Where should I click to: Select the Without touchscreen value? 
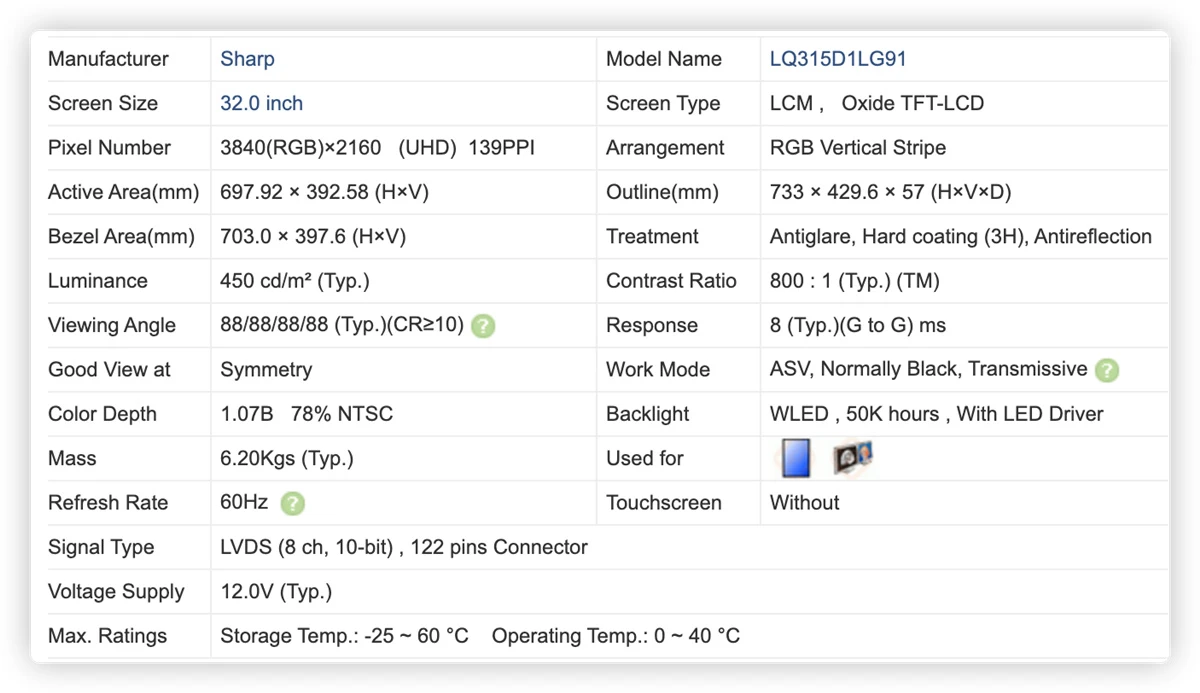(805, 502)
